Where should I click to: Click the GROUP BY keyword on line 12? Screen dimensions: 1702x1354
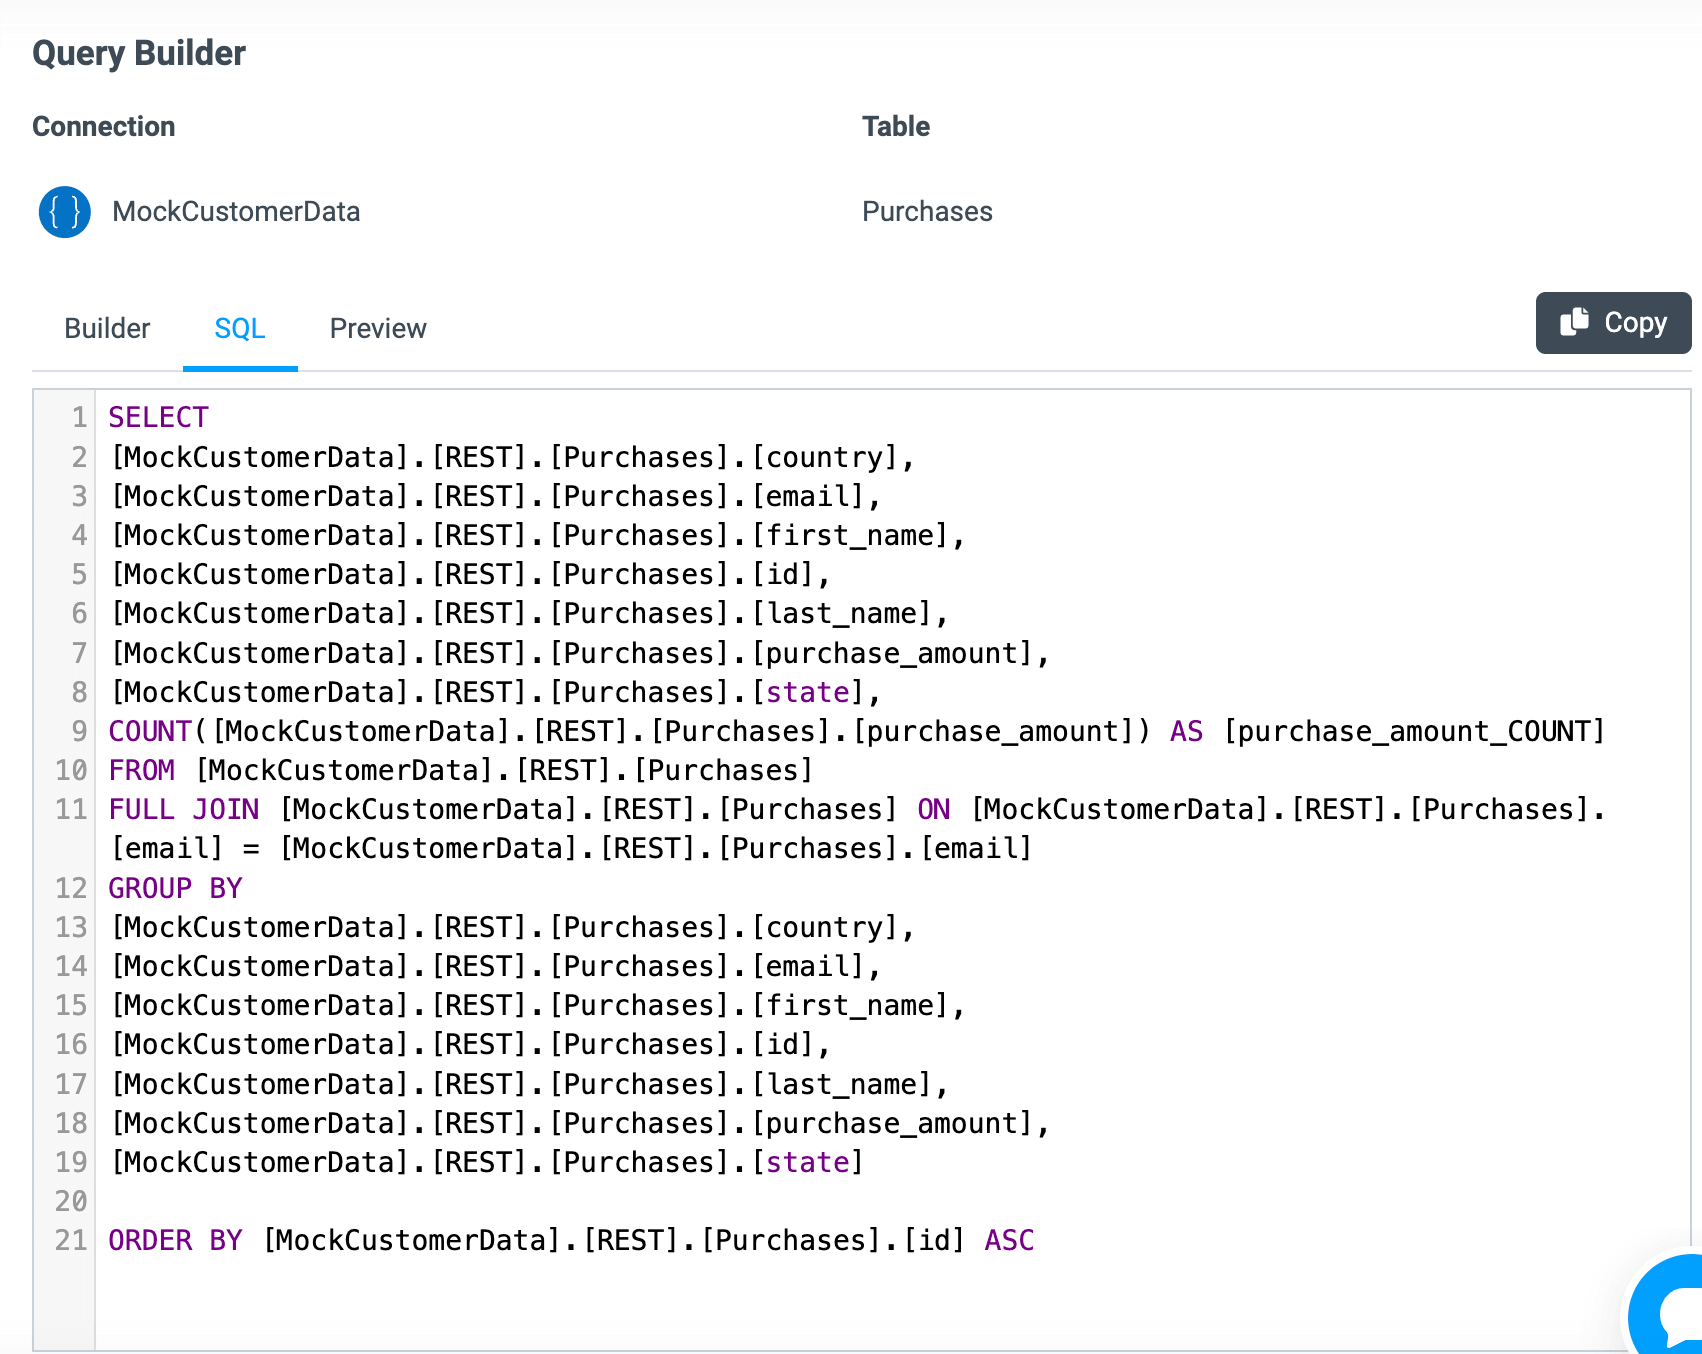pyautogui.click(x=174, y=887)
